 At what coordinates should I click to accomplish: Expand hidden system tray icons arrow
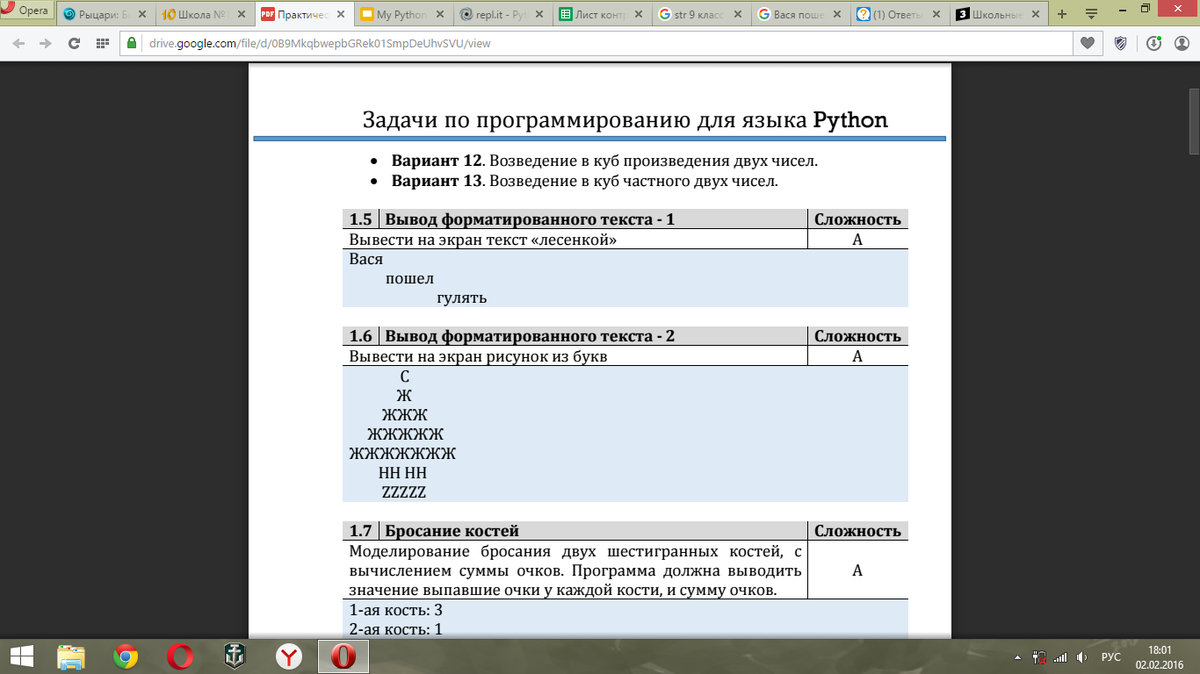(x=1018, y=657)
